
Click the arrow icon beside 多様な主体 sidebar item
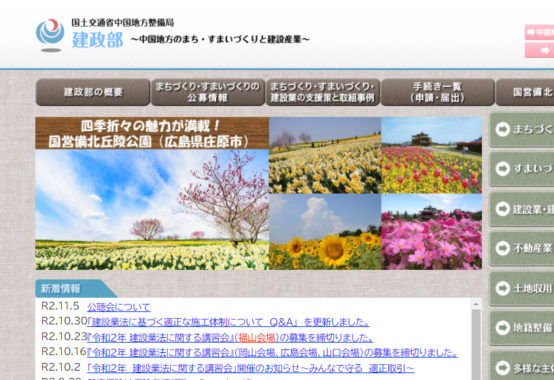pos(503,368)
